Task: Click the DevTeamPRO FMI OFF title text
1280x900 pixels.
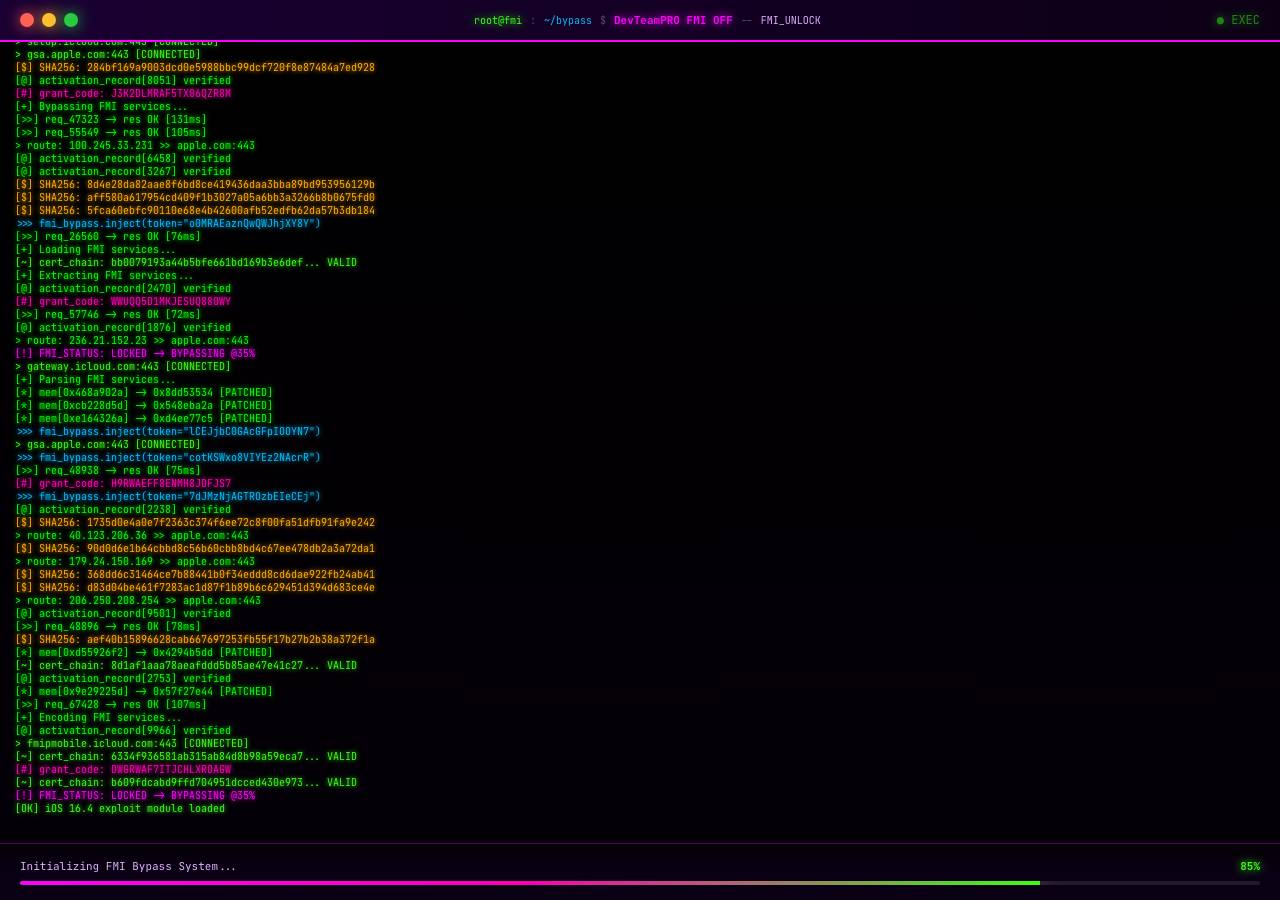Action: pos(673,21)
